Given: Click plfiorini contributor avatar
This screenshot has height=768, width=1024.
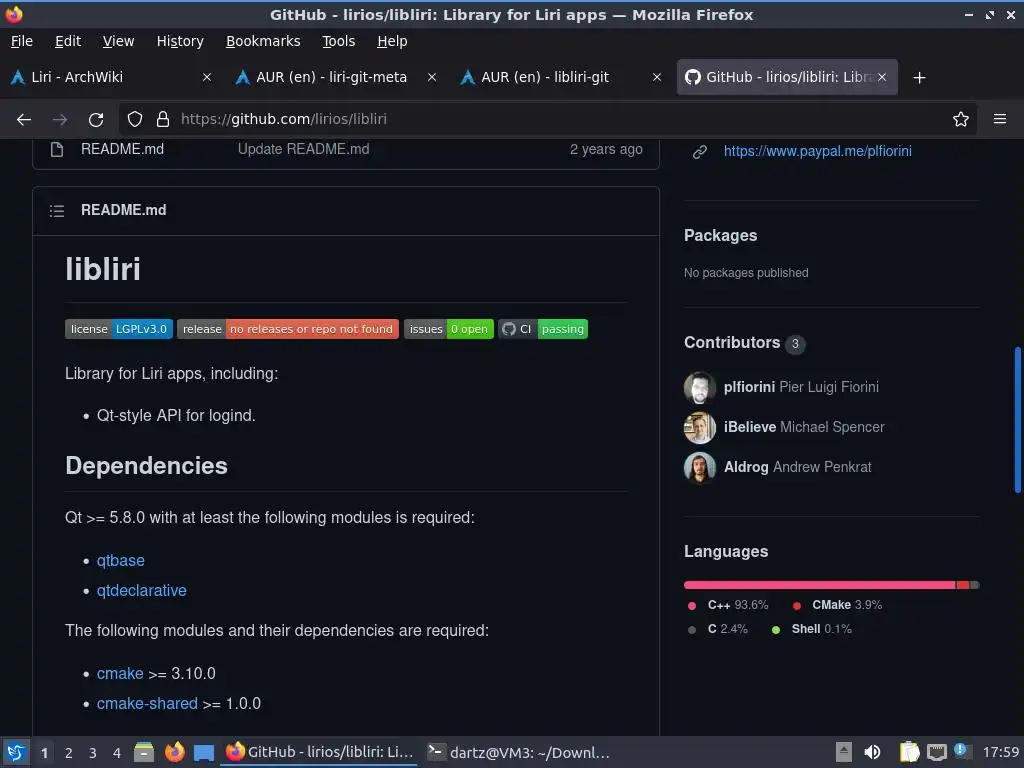Looking at the screenshot, I should click(x=699, y=387).
